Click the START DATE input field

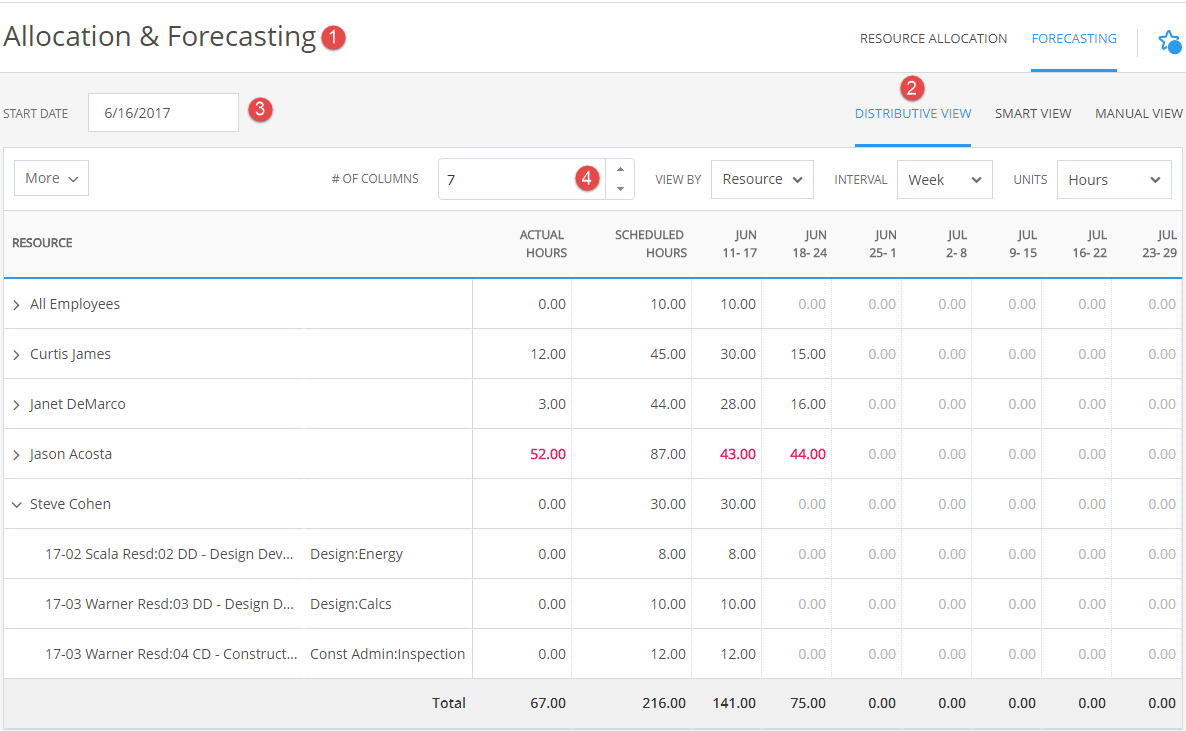point(162,112)
